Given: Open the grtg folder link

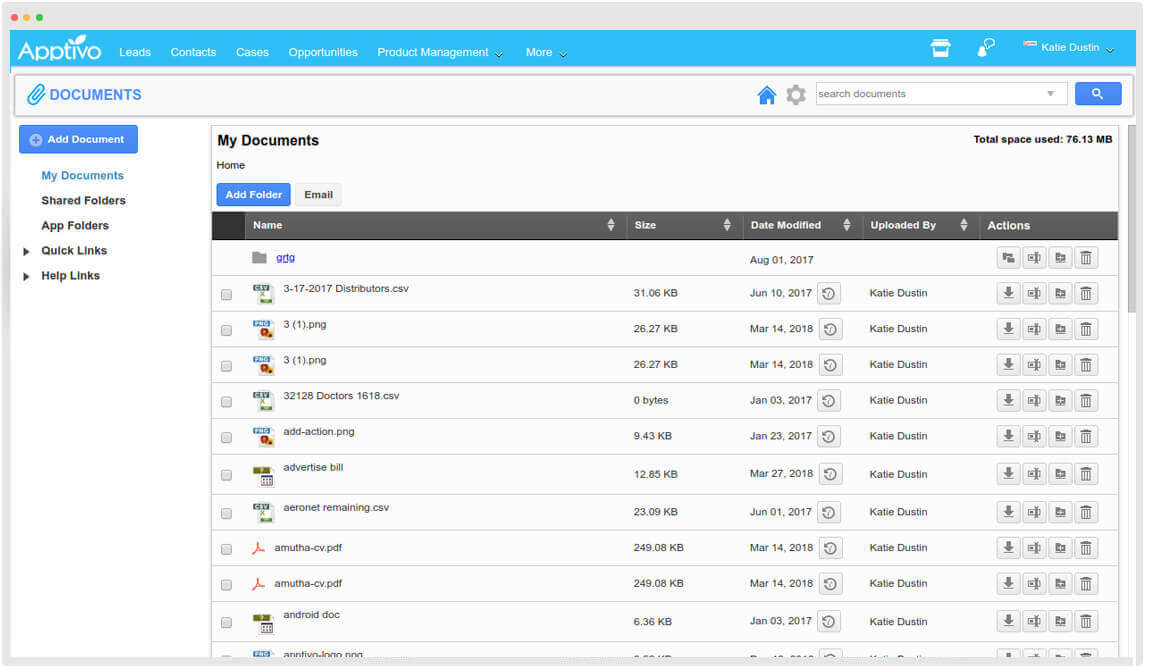Looking at the screenshot, I should tap(285, 258).
